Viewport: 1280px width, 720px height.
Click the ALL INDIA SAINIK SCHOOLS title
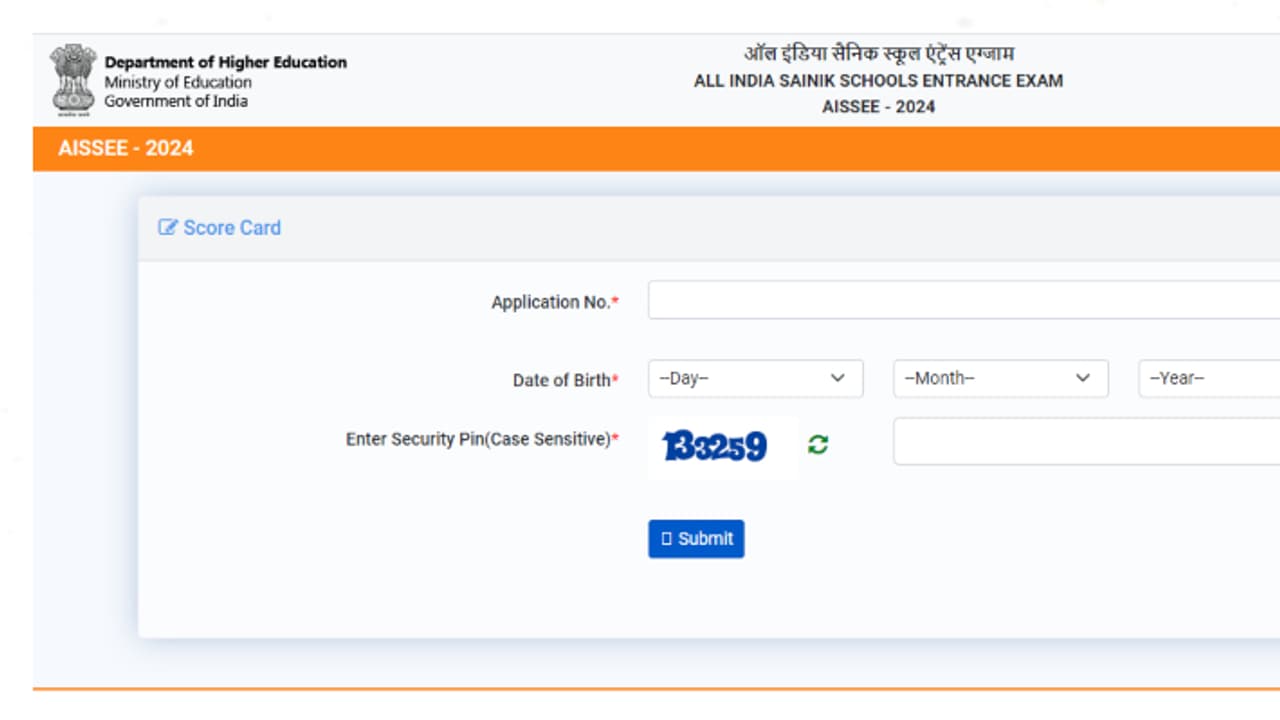pos(878,81)
